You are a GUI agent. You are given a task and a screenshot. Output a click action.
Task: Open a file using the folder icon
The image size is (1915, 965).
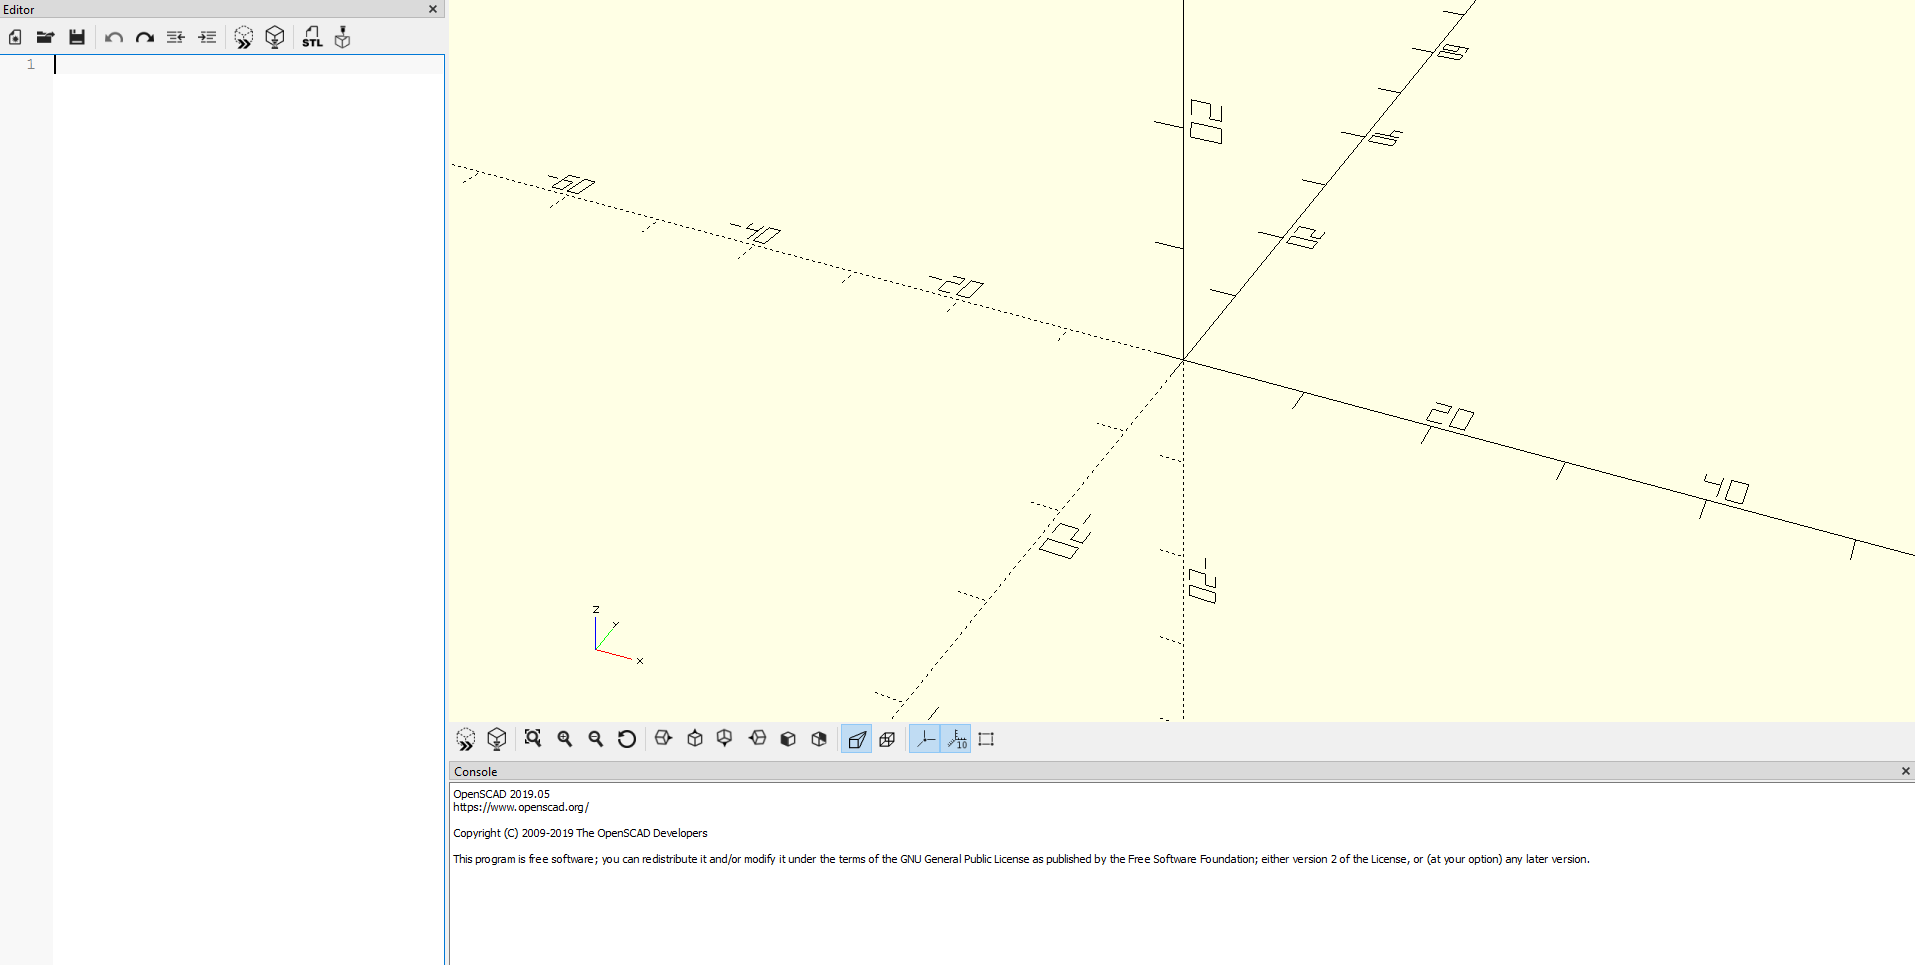(45, 38)
